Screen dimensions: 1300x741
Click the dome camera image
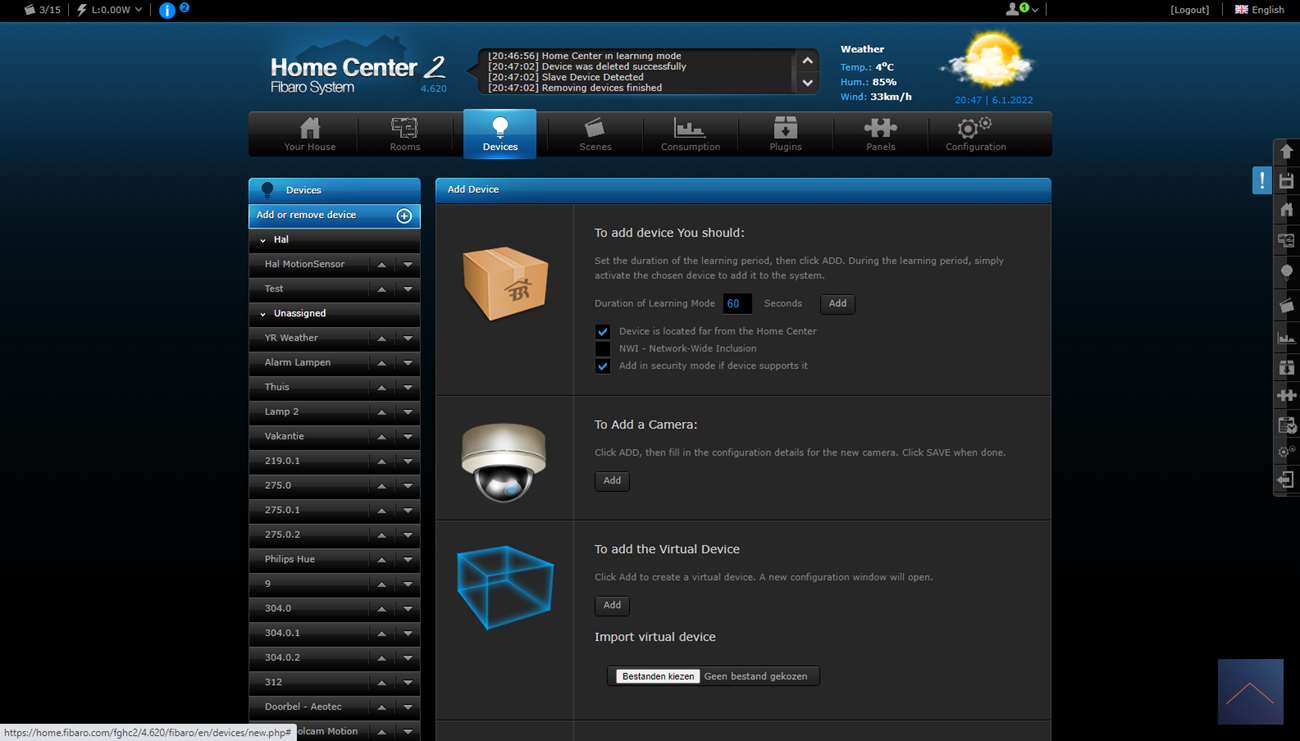click(x=504, y=461)
